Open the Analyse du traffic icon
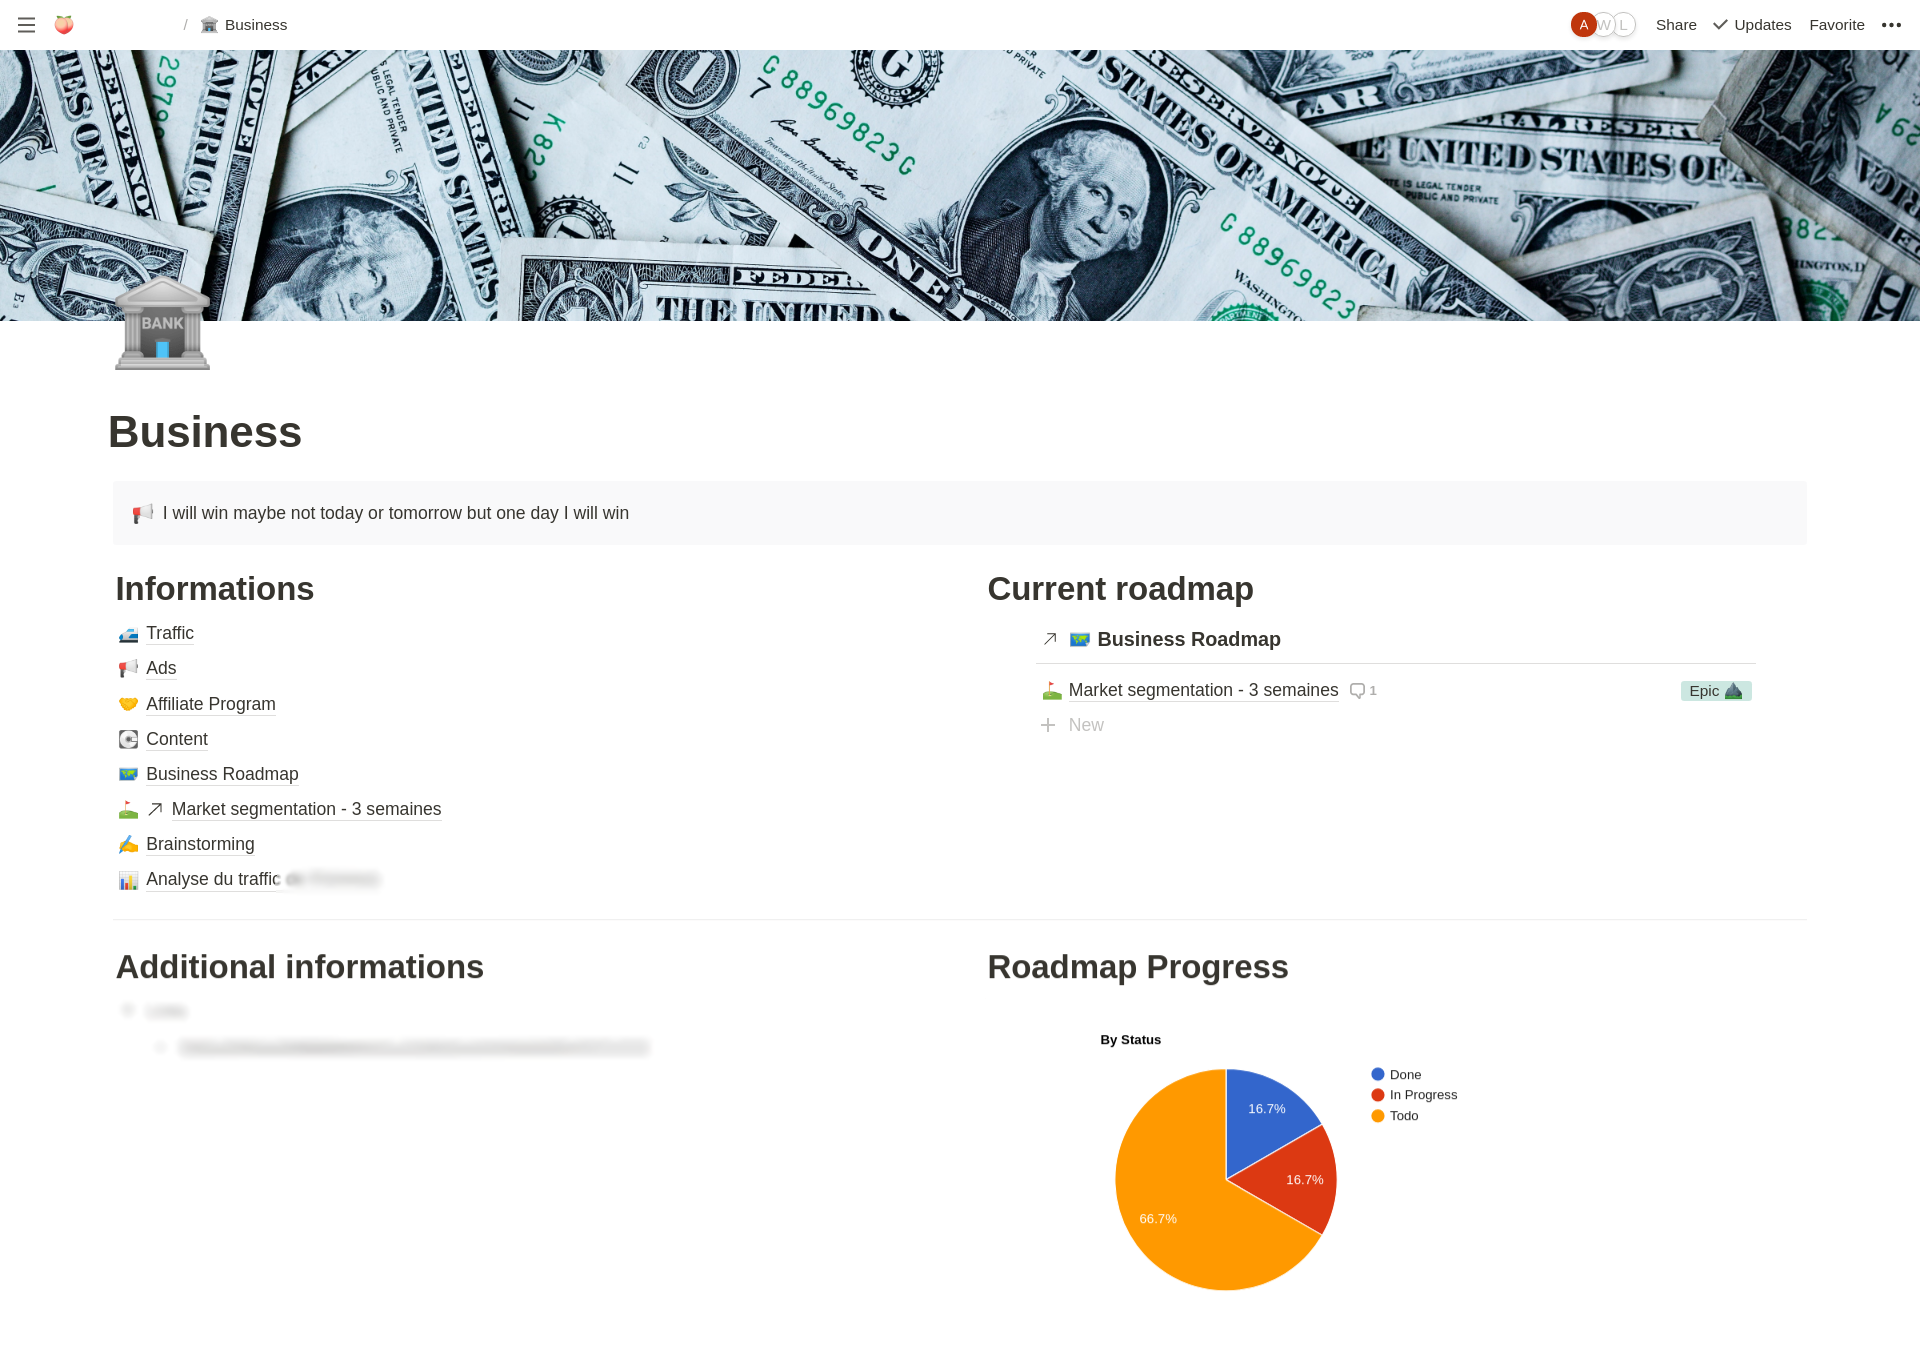 tap(127, 878)
